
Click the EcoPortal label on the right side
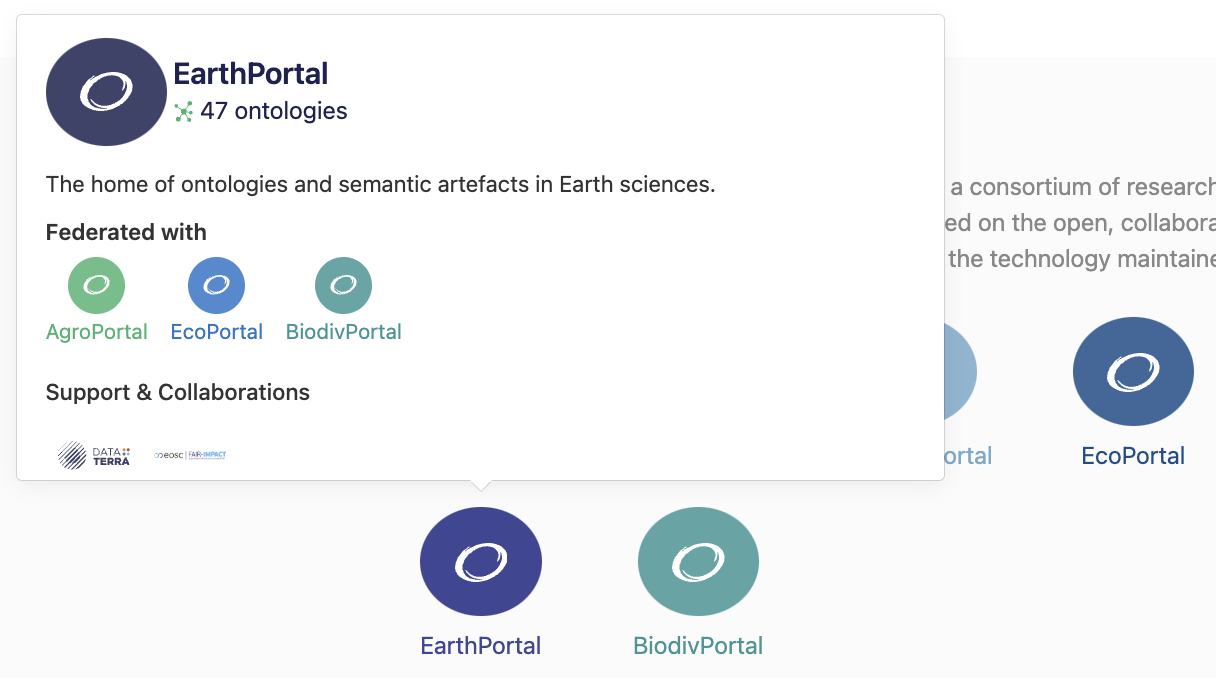tap(1133, 455)
